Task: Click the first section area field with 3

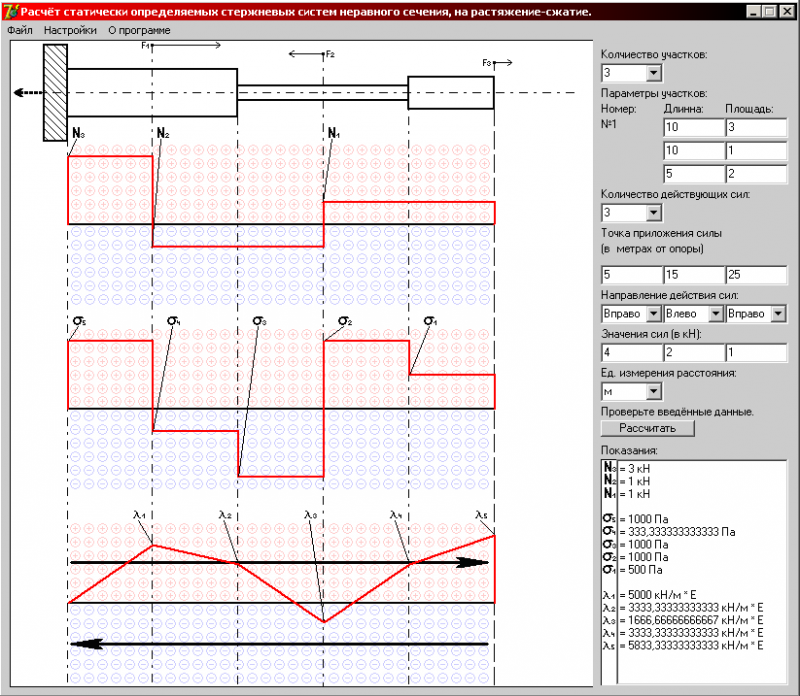Action: click(x=756, y=127)
